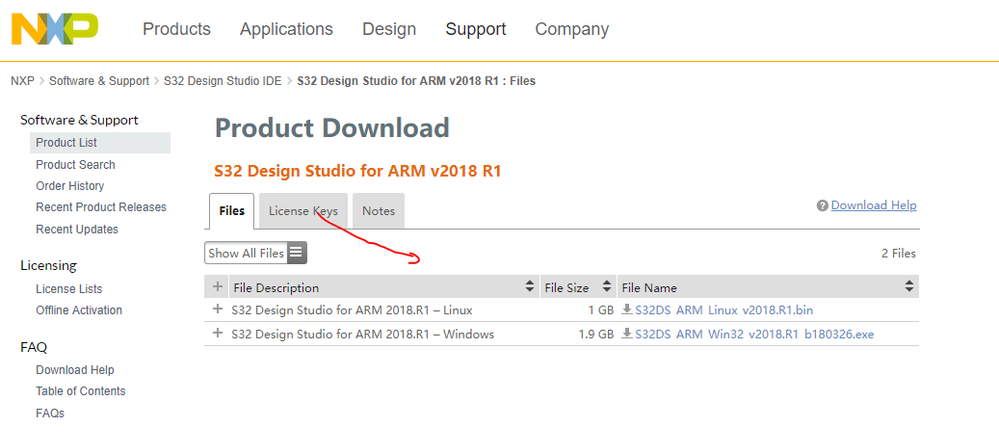Switch to the License Keys tab
Image resolution: width=999 pixels, height=434 pixels.
click(x=303, y=211)
